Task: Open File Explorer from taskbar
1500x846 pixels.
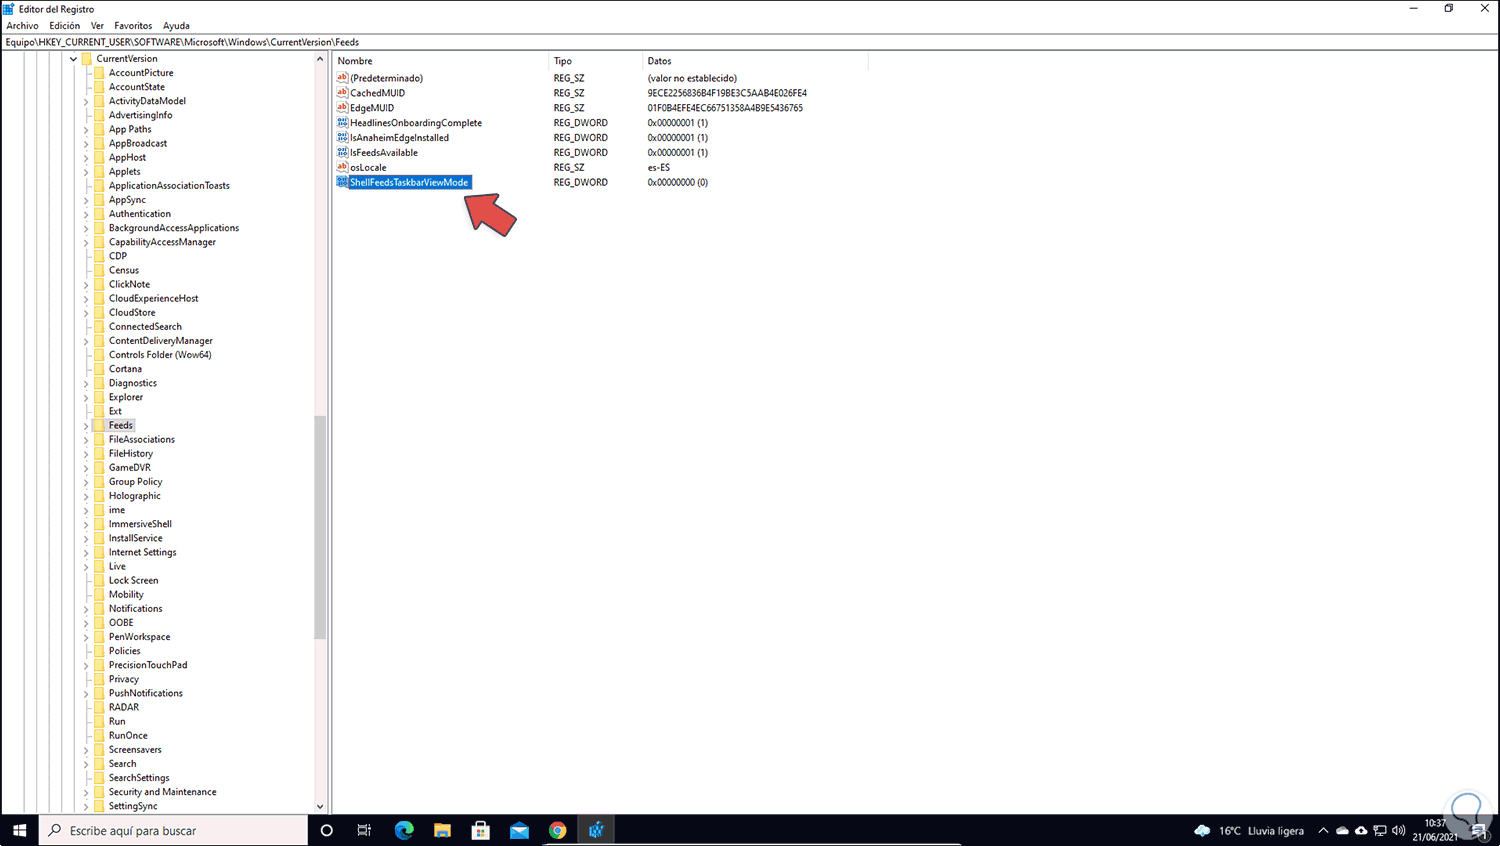Action: 442,830
